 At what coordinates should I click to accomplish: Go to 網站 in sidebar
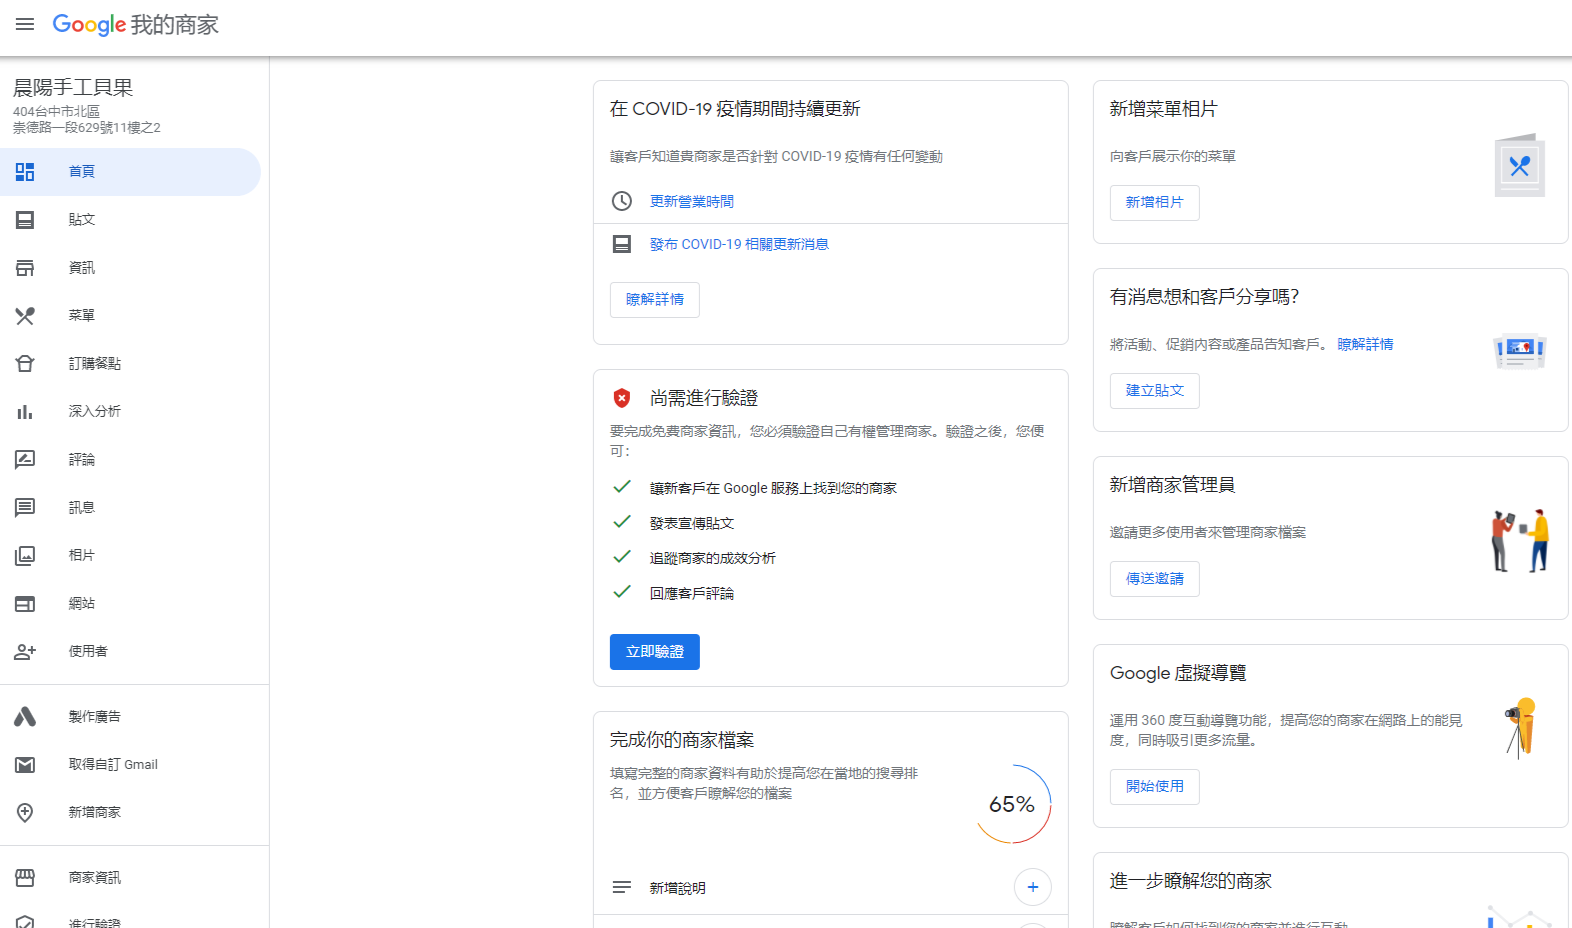click(x=82, y=604)
